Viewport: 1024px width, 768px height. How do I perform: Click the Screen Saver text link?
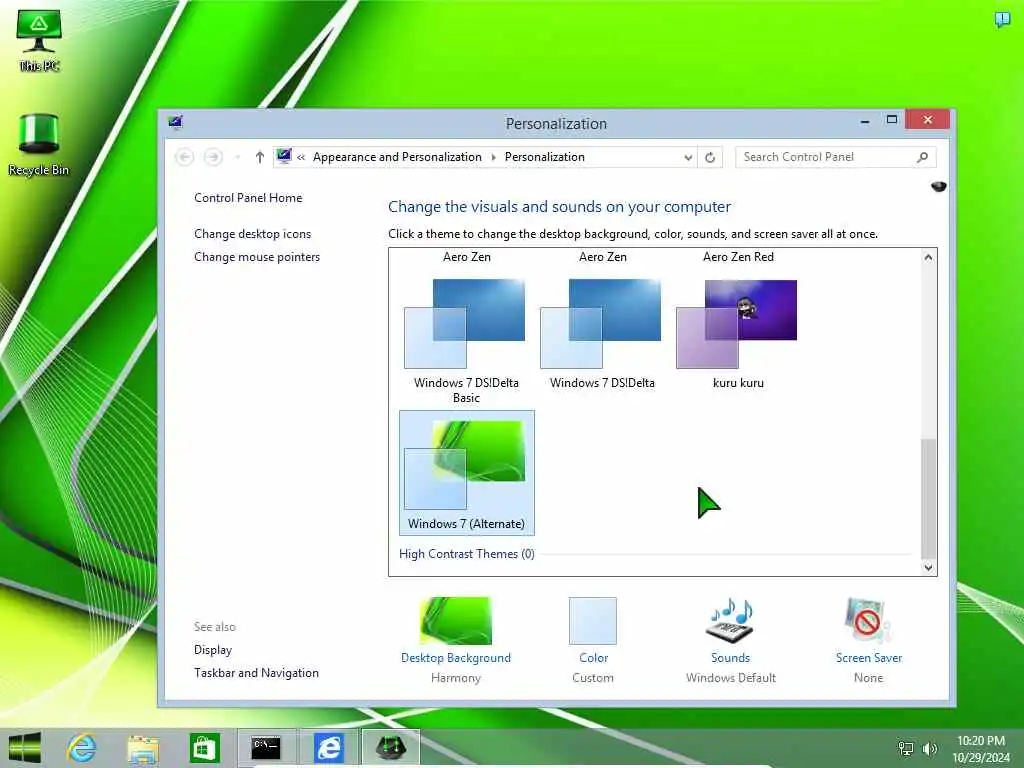click(x=869, y=658)
